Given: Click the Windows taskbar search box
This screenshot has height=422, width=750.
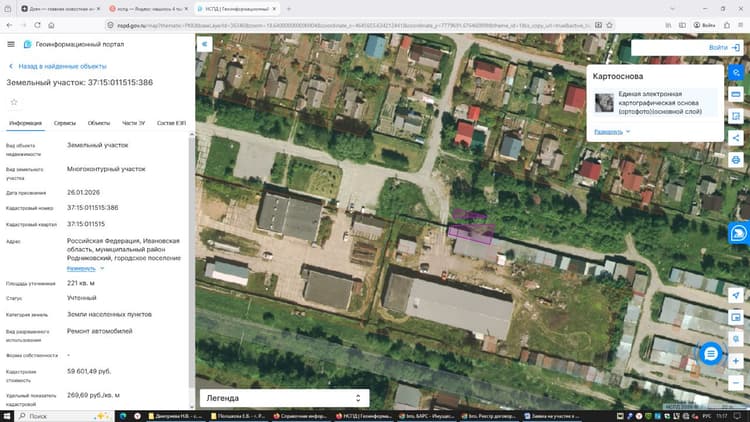Looking at the screenshot, I should 65,416.
